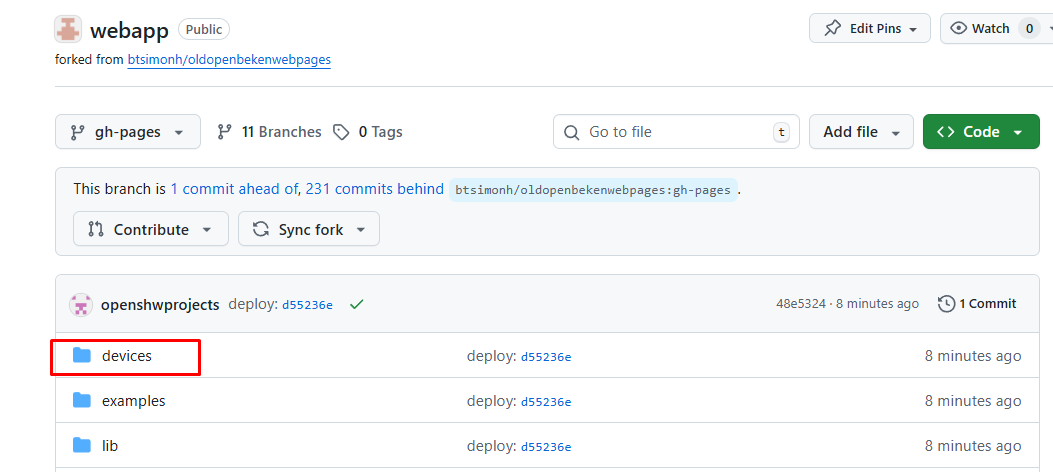The width and height of the screenshot is (1053, 472).
Task: Click the webapp repository avatar icon
Action: click(68, 30)
